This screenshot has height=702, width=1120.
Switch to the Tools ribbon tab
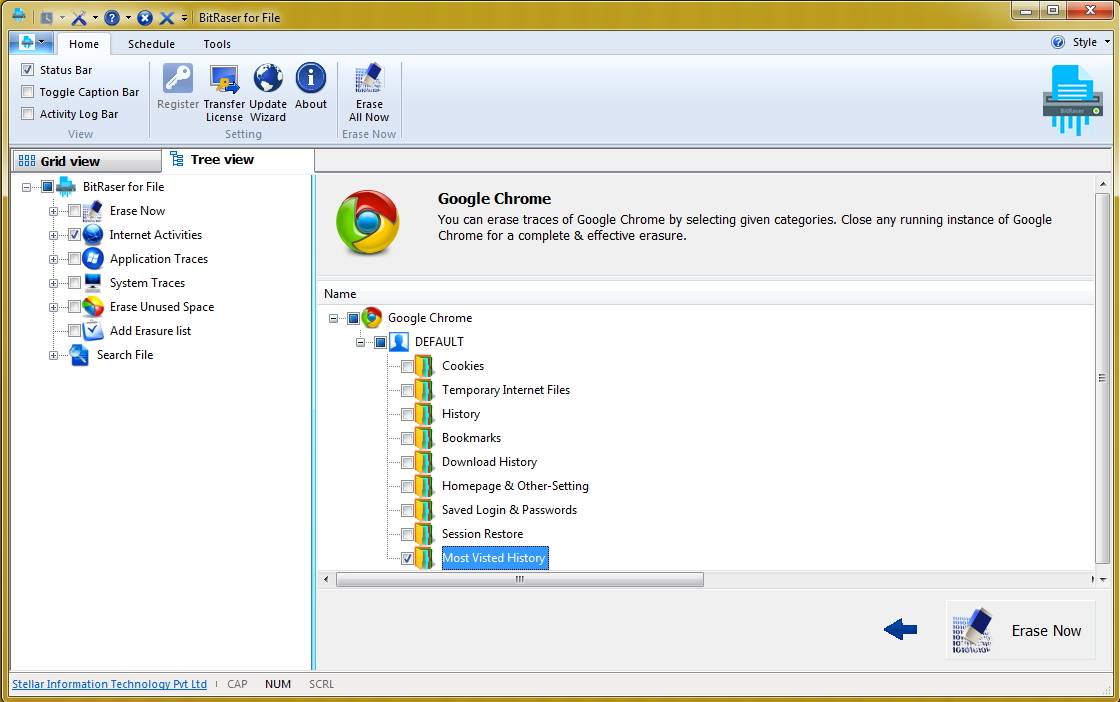(217, 44)
